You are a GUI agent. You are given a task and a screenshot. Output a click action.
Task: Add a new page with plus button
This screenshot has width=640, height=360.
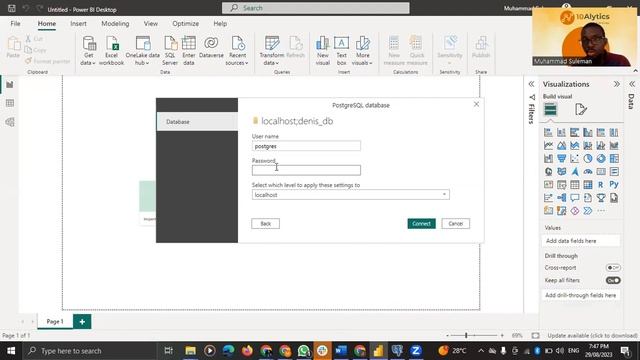pyautogui.click(x=82, y=322)
